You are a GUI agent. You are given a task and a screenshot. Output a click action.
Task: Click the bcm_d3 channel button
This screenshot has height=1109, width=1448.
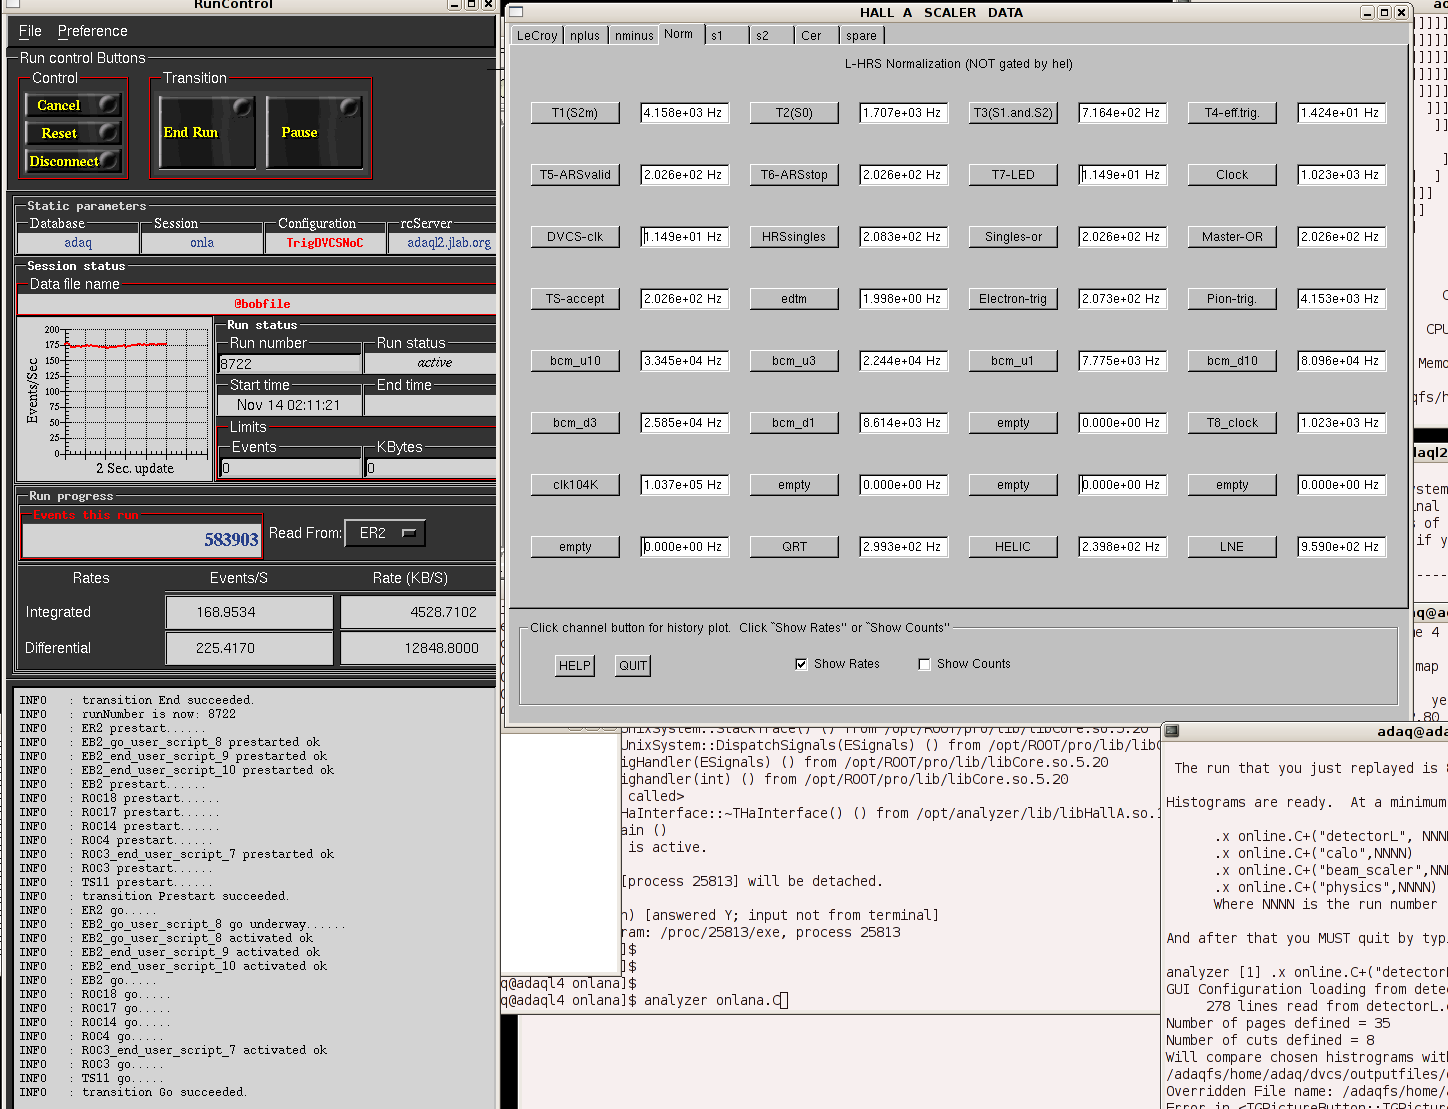(575, 423)
